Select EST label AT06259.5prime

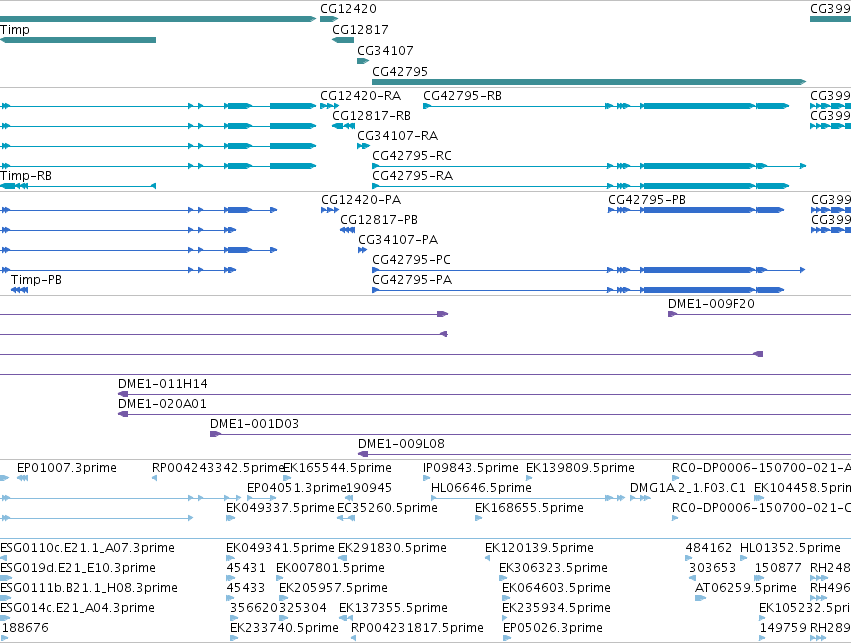746,589
